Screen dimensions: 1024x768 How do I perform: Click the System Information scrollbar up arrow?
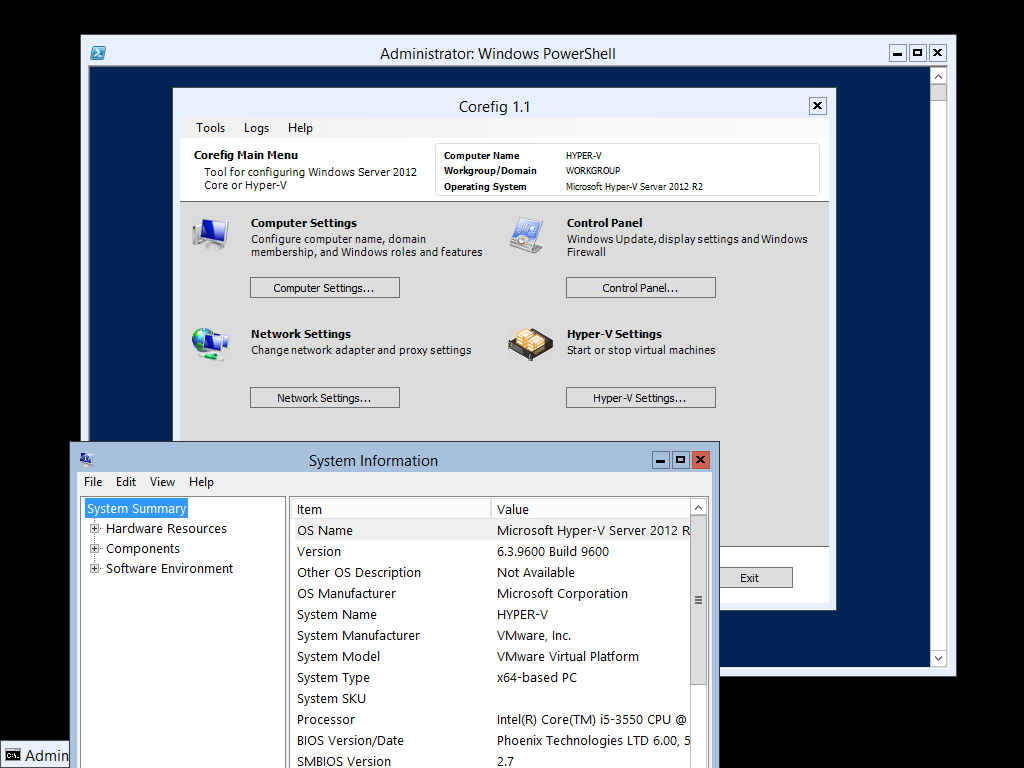pyautogui.click(x=698, y=507)
